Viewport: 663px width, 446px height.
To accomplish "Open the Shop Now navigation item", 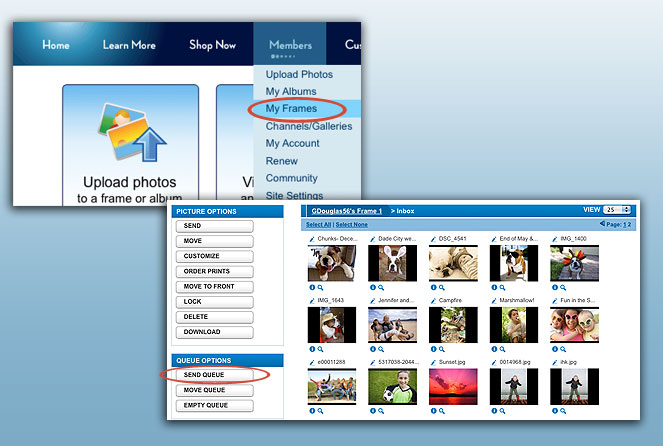I will 212,45.
